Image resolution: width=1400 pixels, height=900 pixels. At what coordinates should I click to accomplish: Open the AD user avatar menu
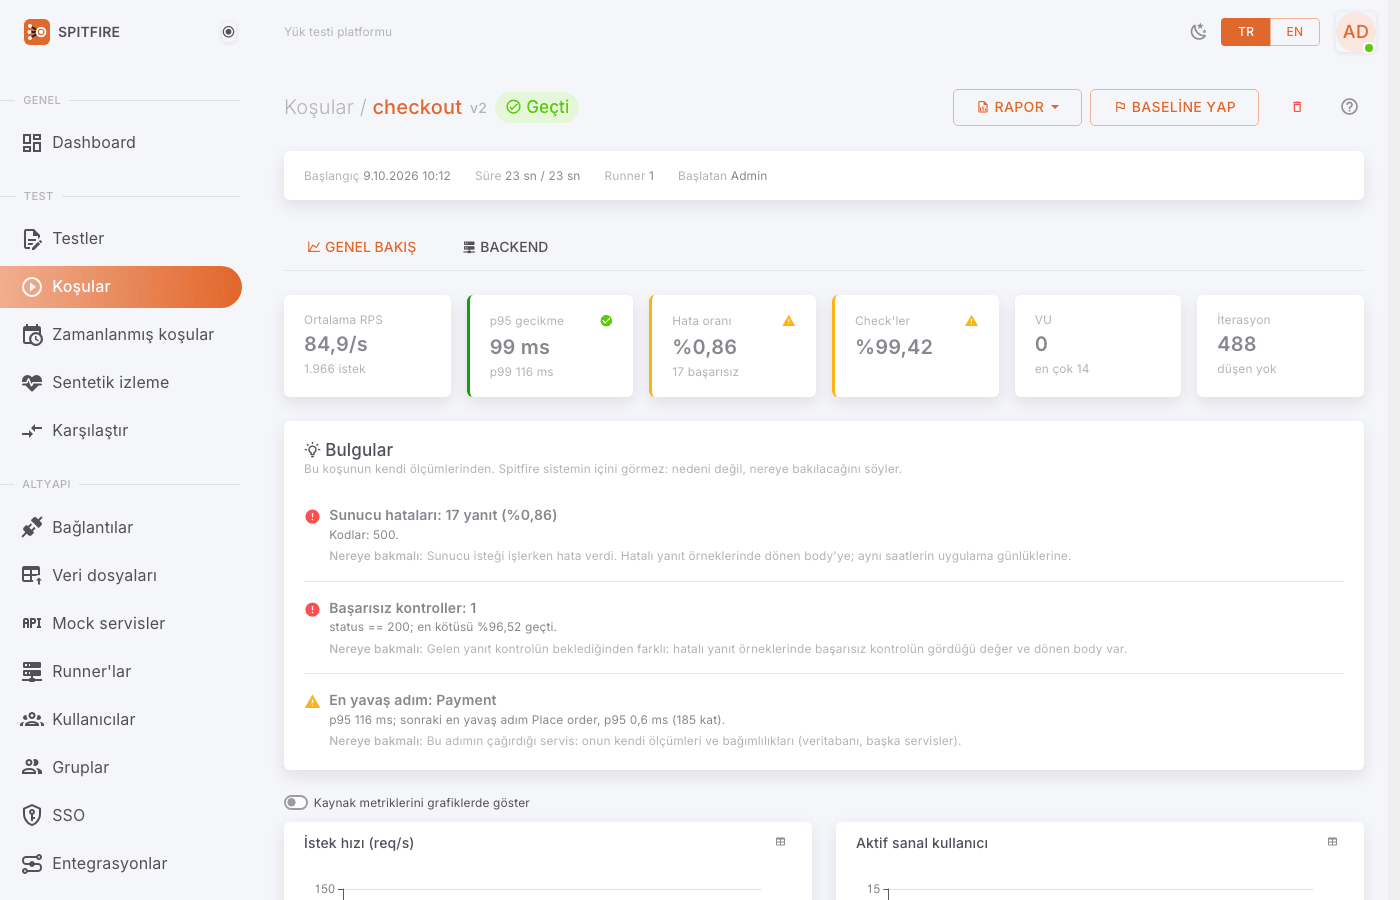(1356, 32)
